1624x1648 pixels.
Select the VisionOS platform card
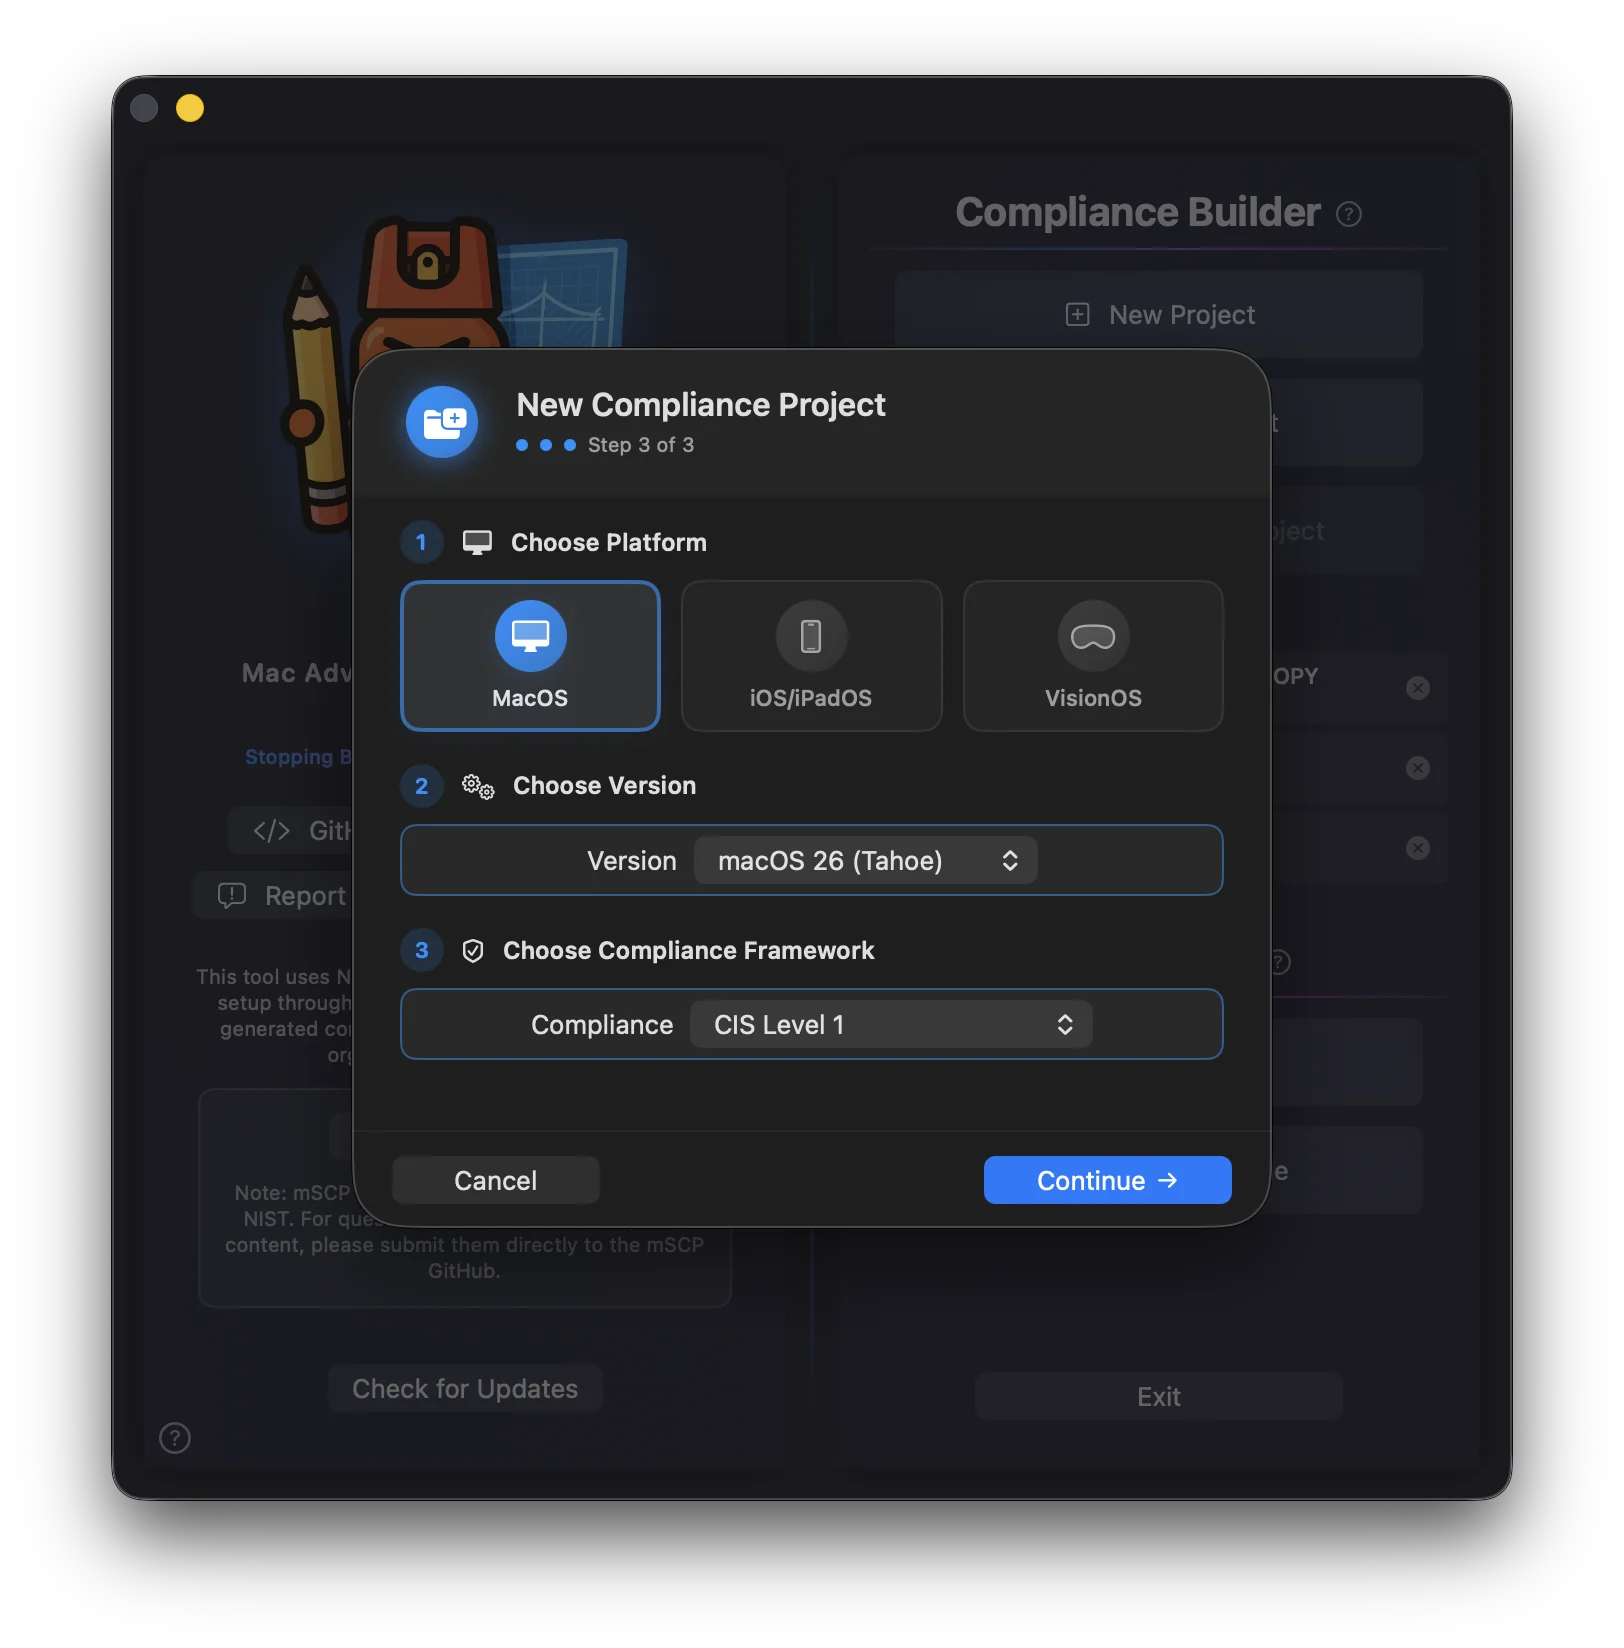(x=1092, y=656)
